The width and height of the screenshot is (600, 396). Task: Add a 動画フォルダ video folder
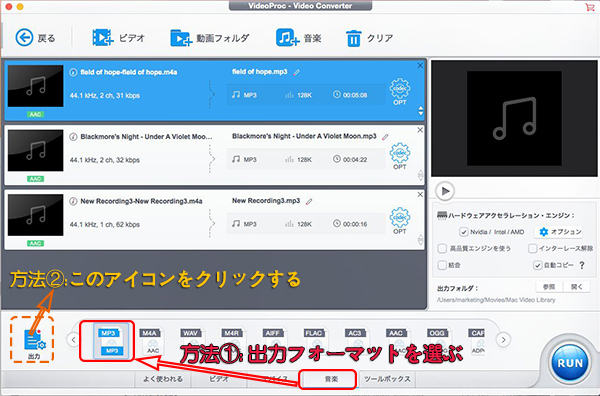click(210, 38)
